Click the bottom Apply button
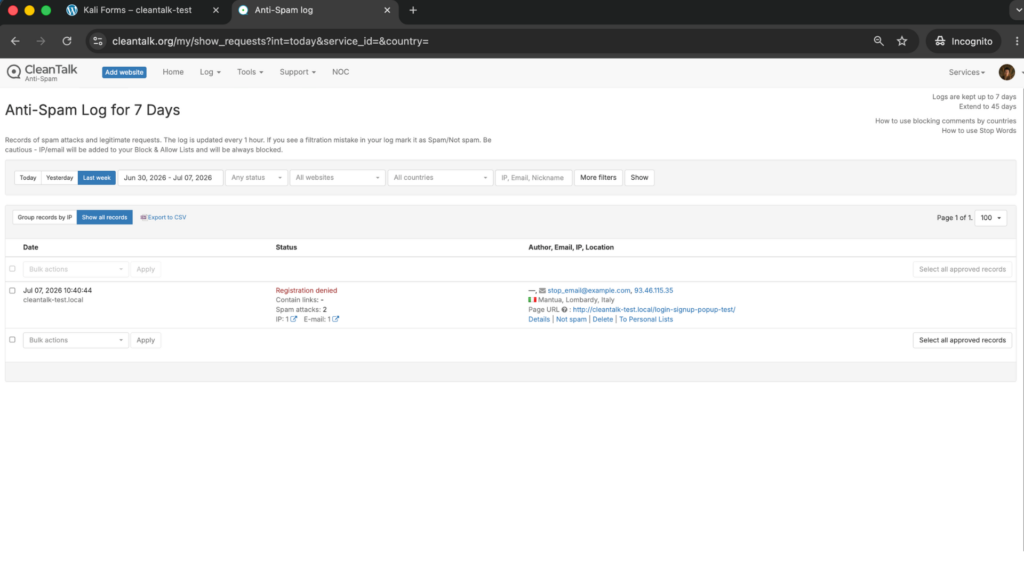Viewport: 1024px width, 576px height. 146,340
